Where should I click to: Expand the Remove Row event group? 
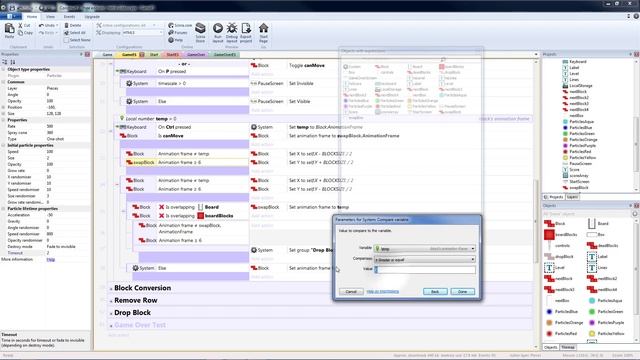111,301
